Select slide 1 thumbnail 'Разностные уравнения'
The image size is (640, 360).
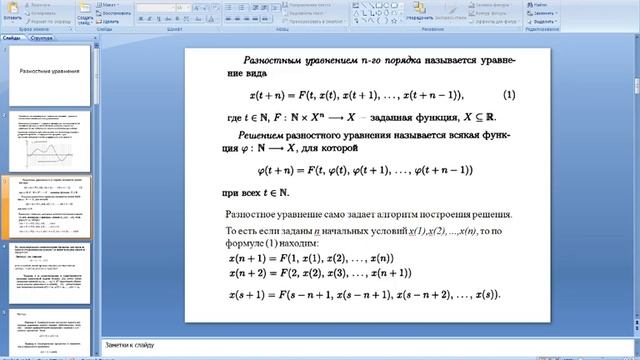49,76
